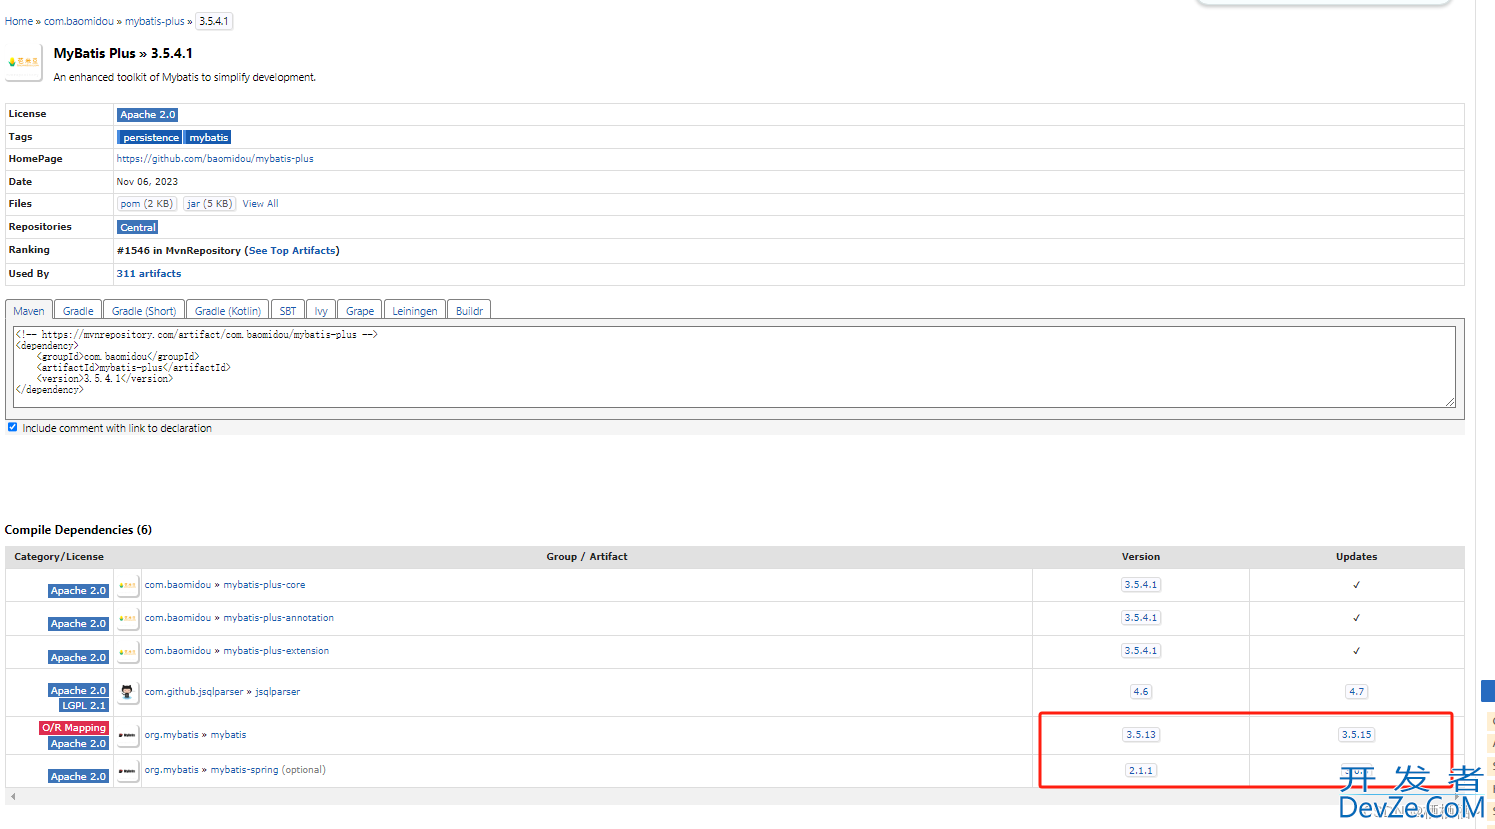Click mybatis-spring version 2.1.1
Screen dimensions: 1495x829
[1141, 771]
